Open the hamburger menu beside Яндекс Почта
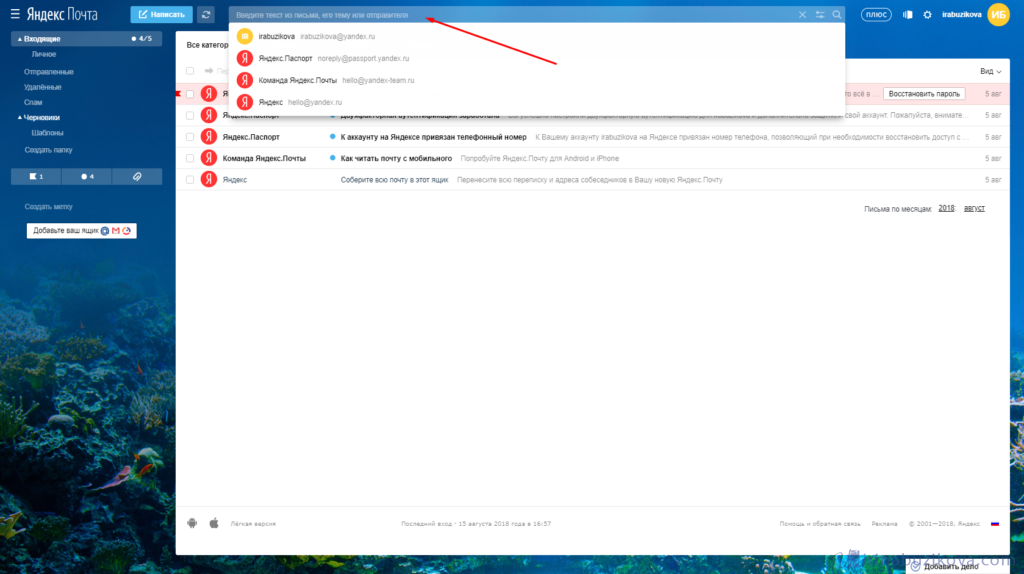This screenshot has width=1024, height=574. [14, 15]
